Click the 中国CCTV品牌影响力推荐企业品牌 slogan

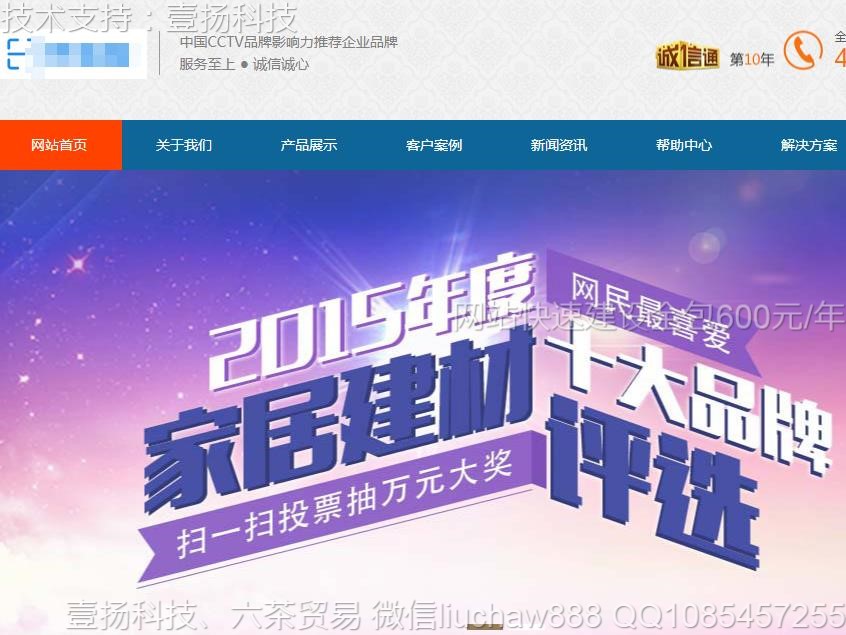pyautogui.click(x=289, y=42)
